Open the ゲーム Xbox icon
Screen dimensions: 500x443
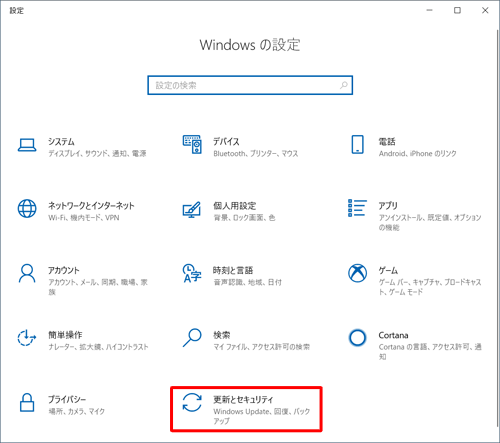(357, 273)
